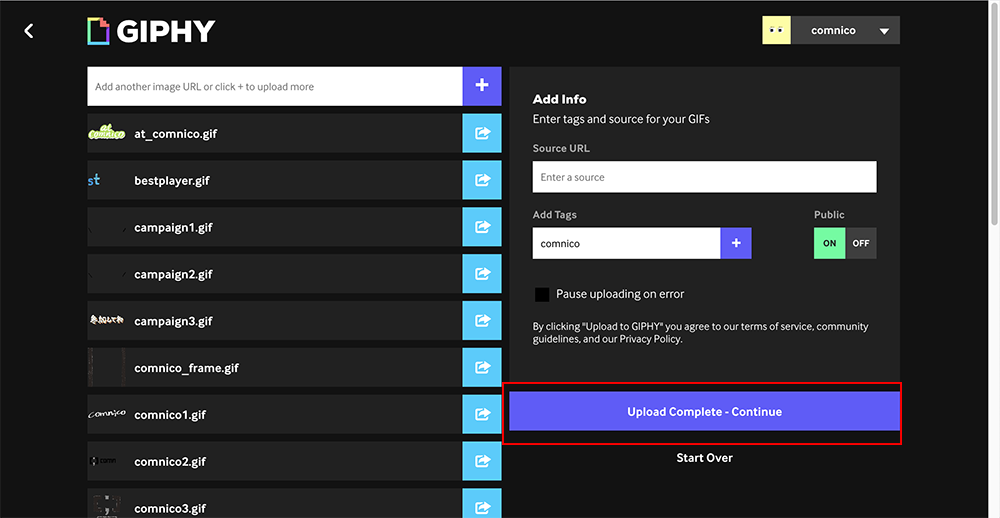Viewport: 1000px width, 518px height.
Task: Click share icon for campaign3.gif
Action: [x=482, y=320]
